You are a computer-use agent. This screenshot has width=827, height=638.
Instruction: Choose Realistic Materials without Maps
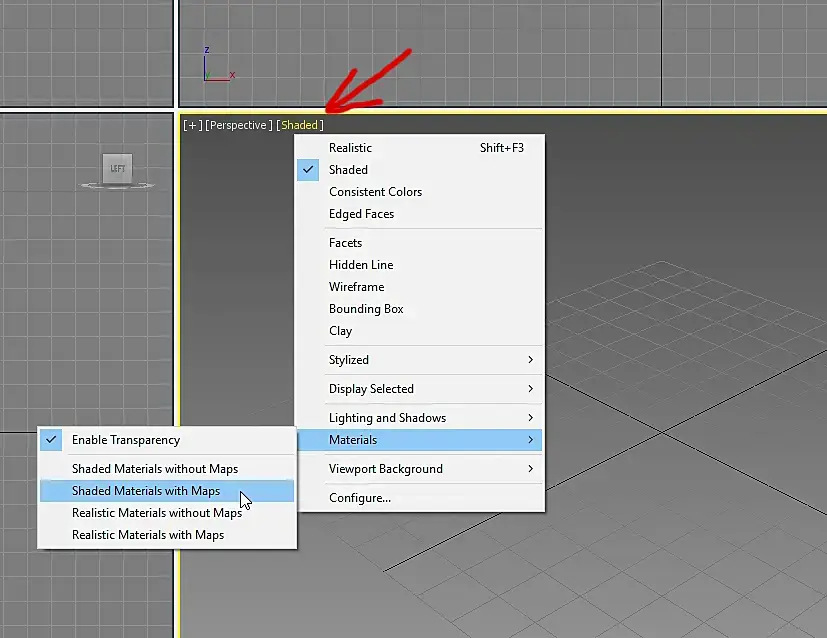click(x=167, y=513)
